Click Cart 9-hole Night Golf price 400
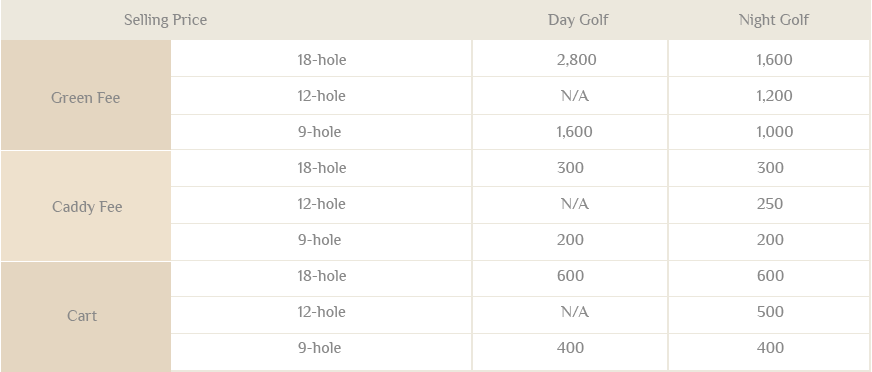 click(770, 348)
